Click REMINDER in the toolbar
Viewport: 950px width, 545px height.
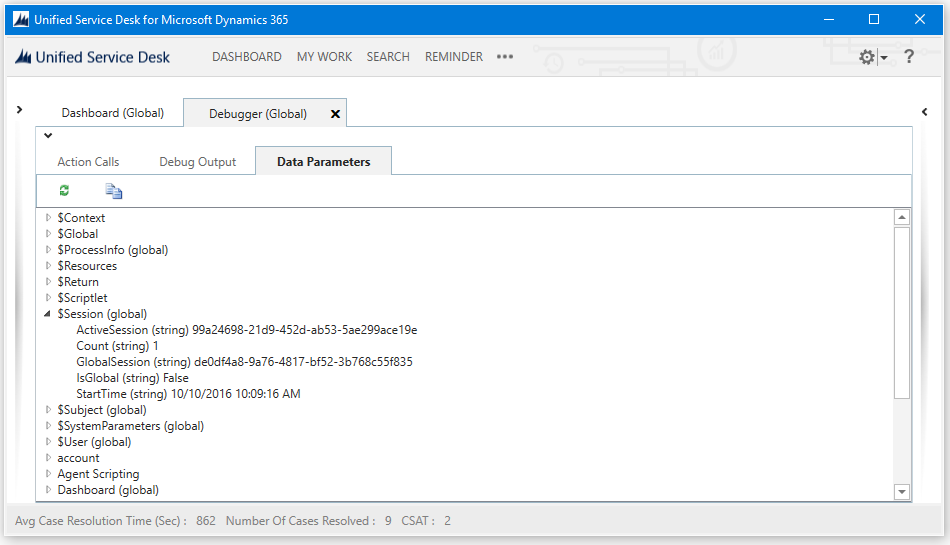click(x=454, y=56)
